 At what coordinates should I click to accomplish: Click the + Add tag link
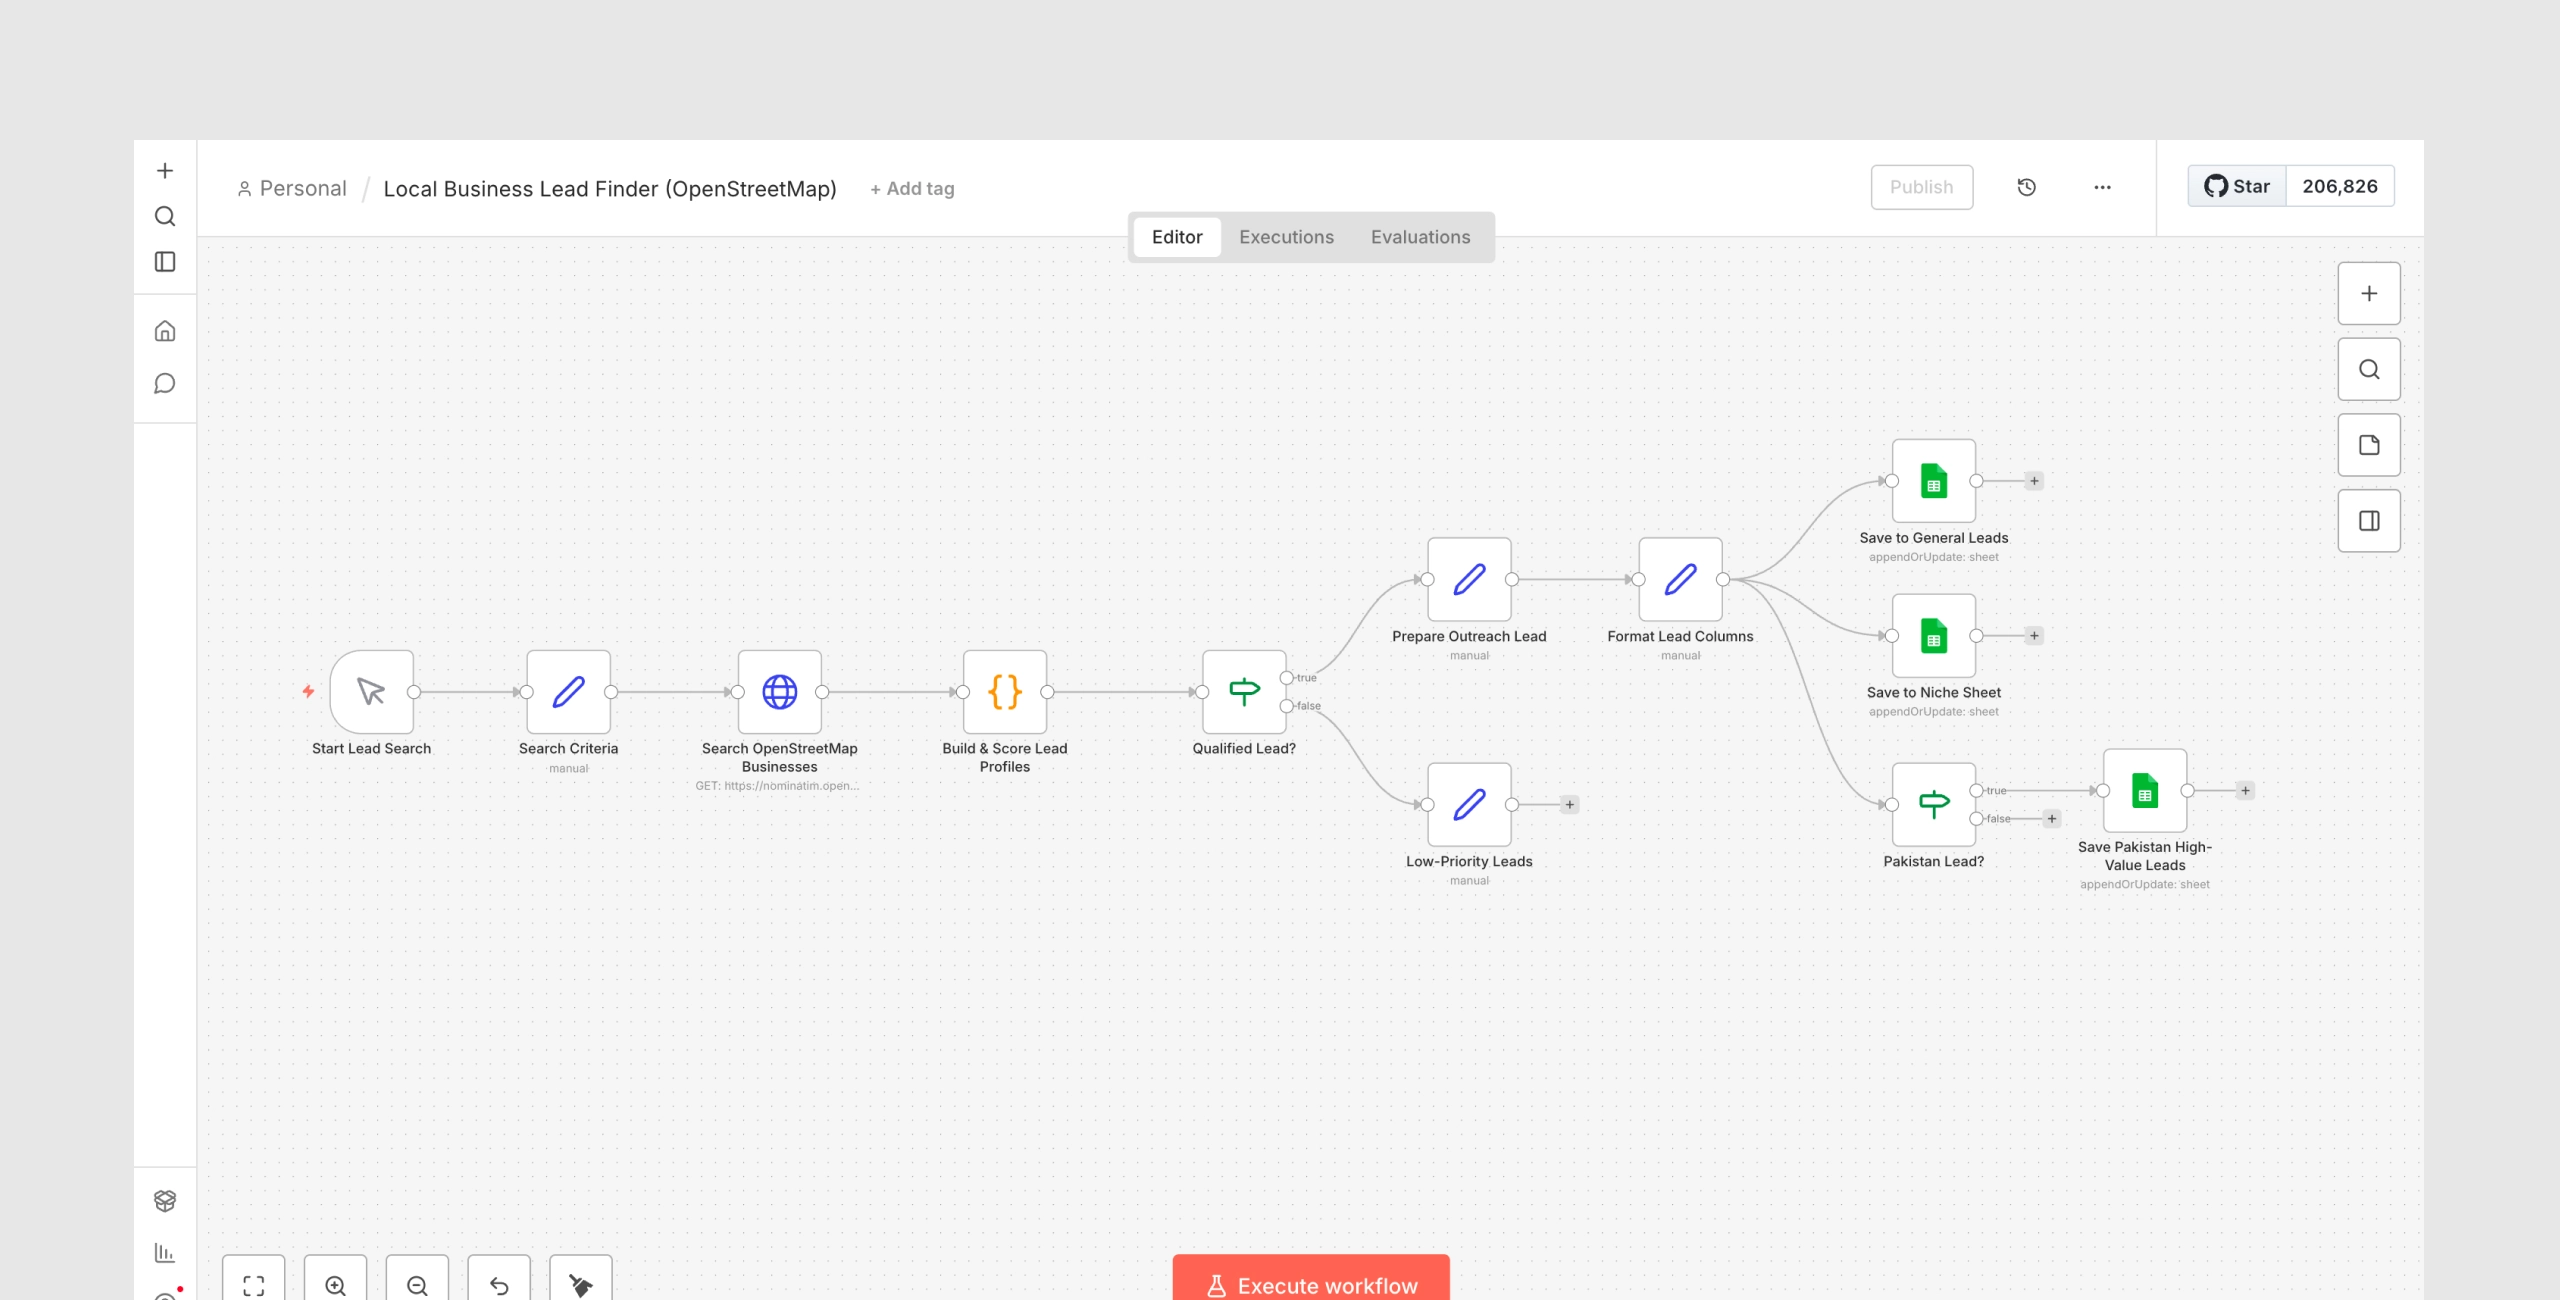click(912, 189)
